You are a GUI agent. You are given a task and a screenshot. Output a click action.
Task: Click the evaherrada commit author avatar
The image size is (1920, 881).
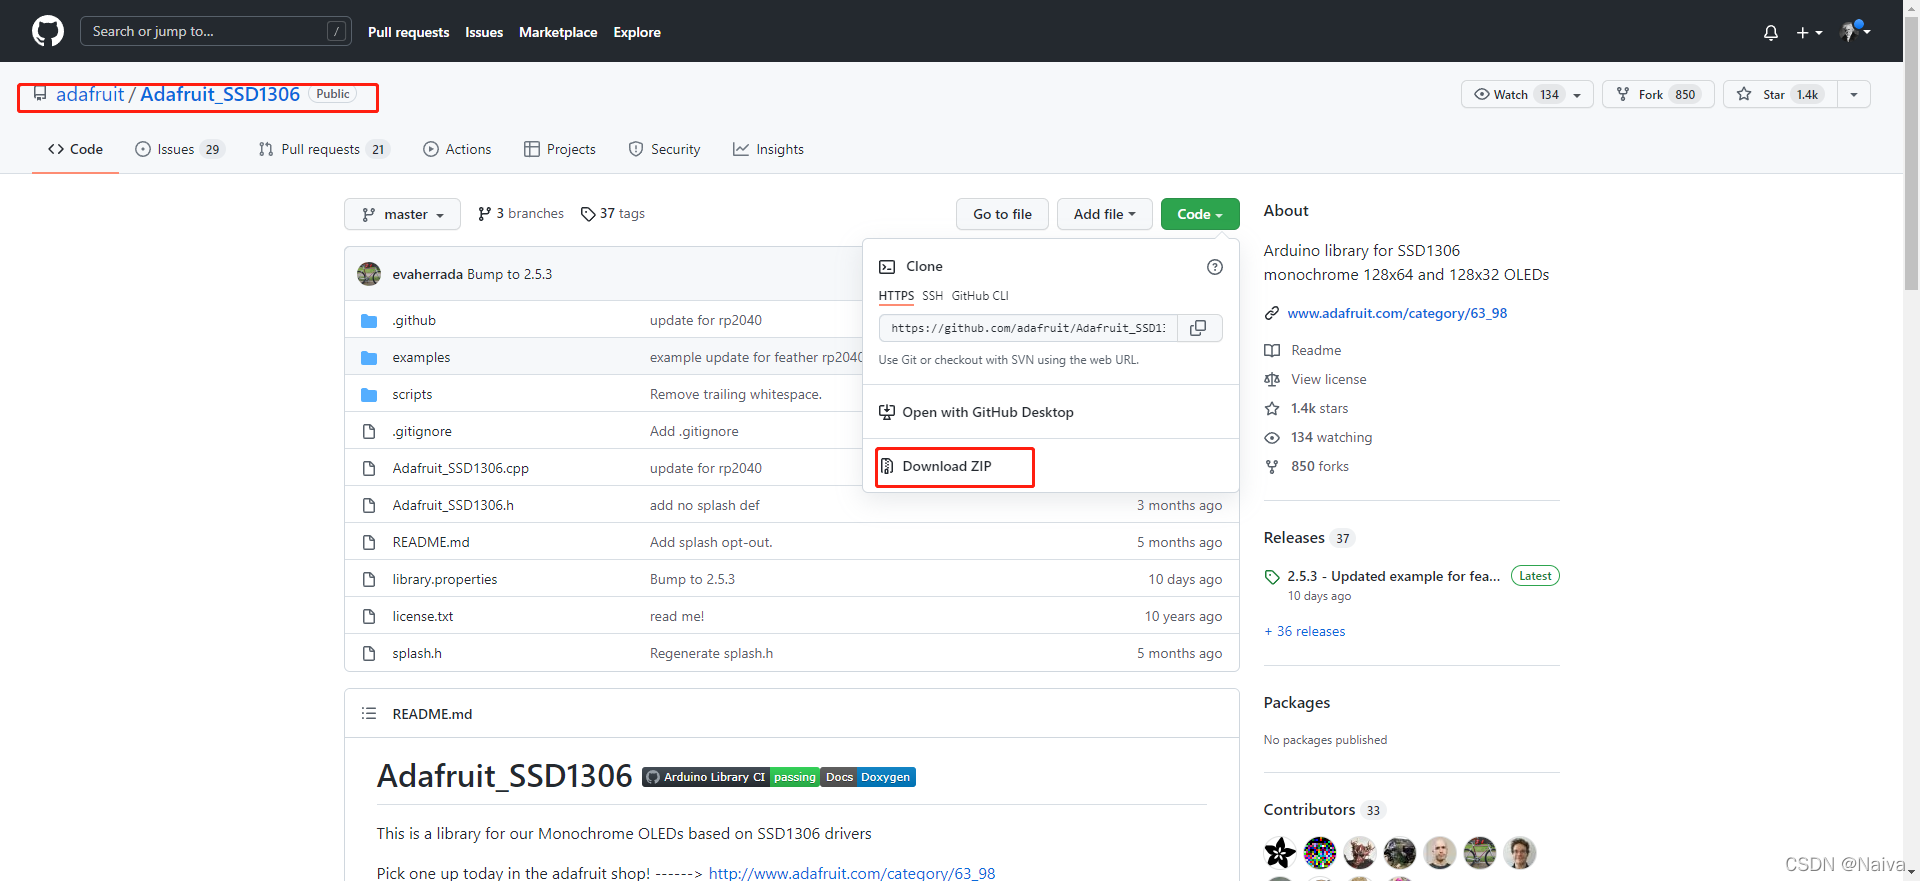click(x=369, y=274)
